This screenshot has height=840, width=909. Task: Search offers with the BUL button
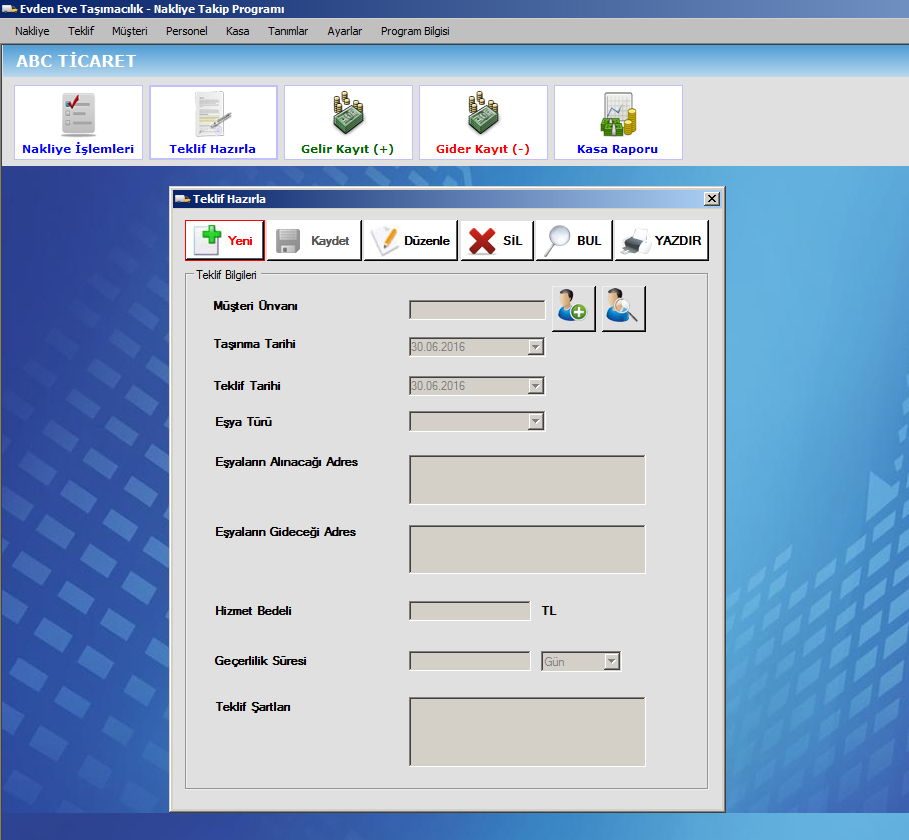574,240
